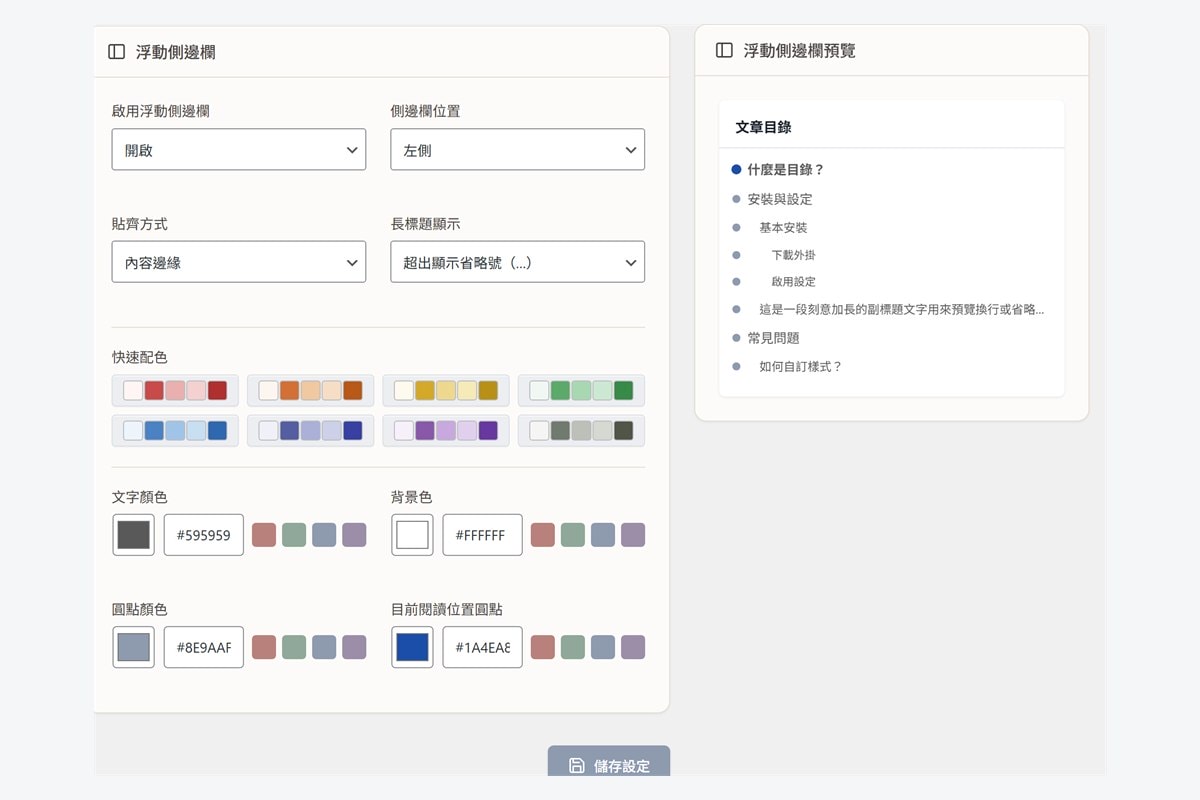
Task: Click the 長標題顯示 field label
Action: (426, 224)
